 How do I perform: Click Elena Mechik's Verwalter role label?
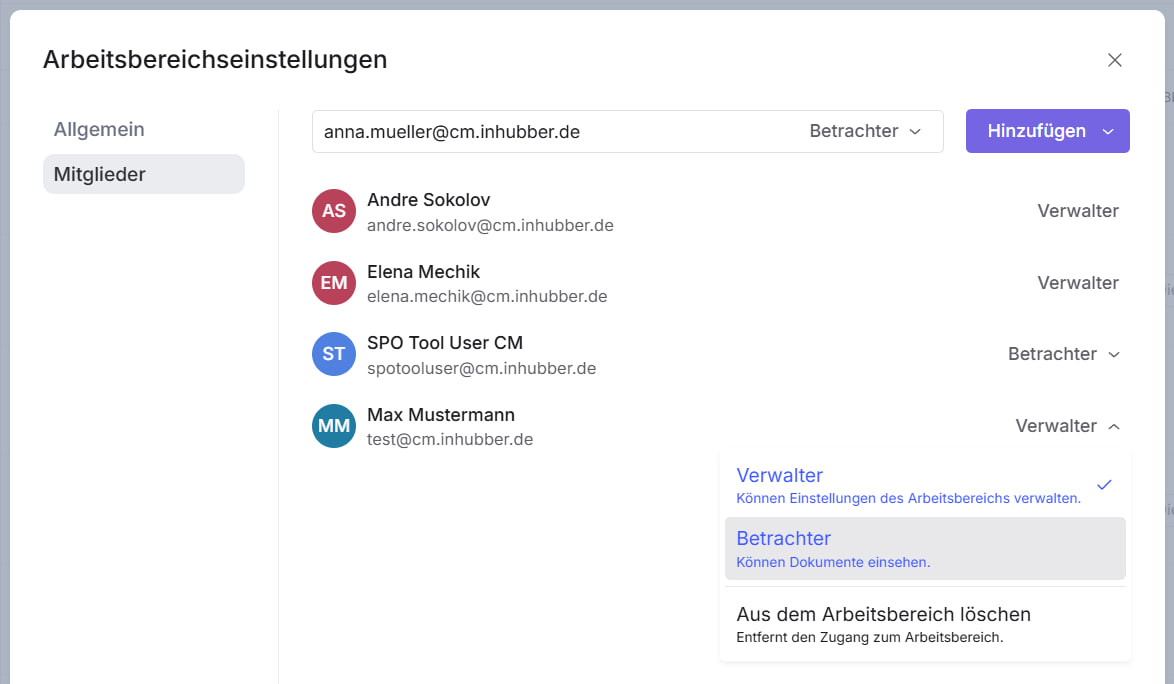(x=1077, y=283)
